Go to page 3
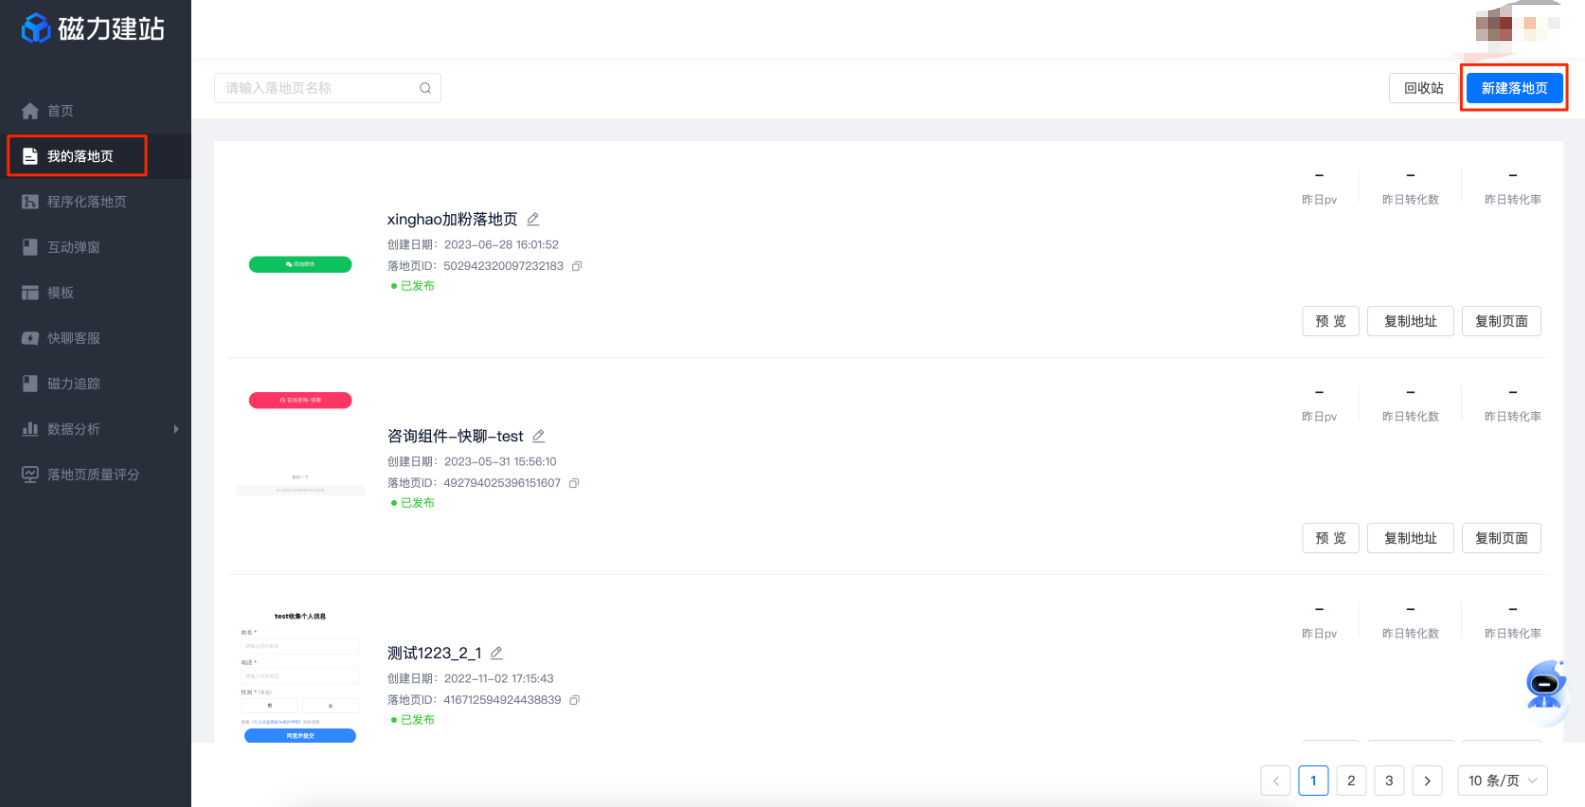This screenshot has height=807, width=1585. tap(1389, 781)
